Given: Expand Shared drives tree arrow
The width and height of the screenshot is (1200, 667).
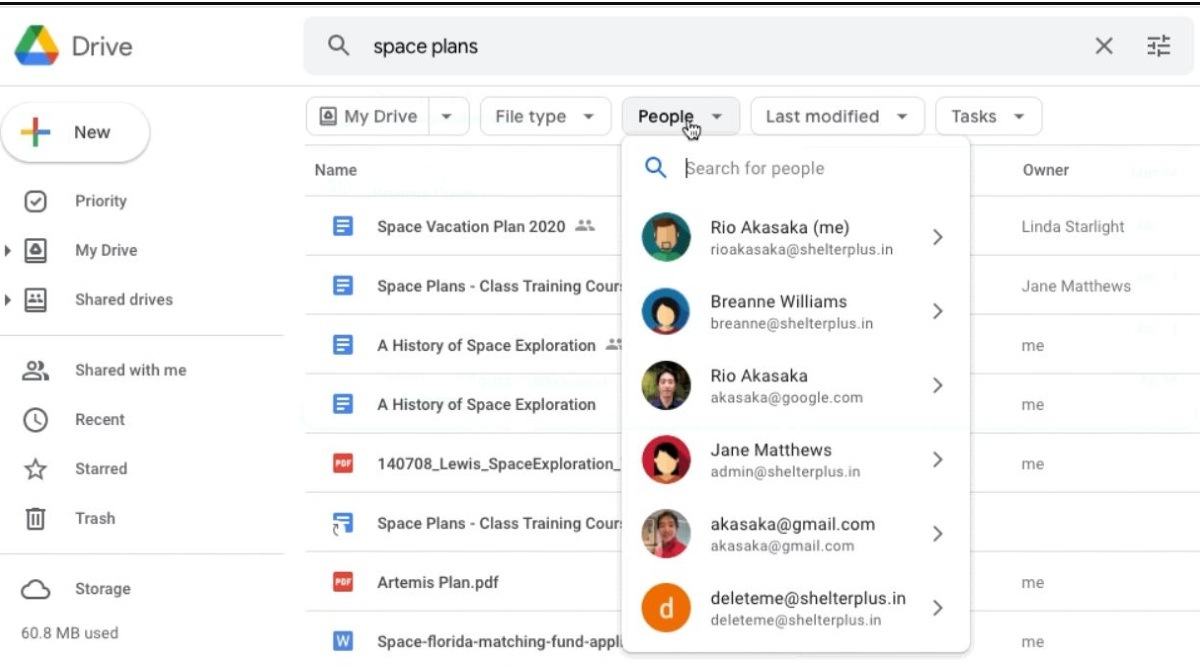Looking at the screenshot, I should (9, 300).
